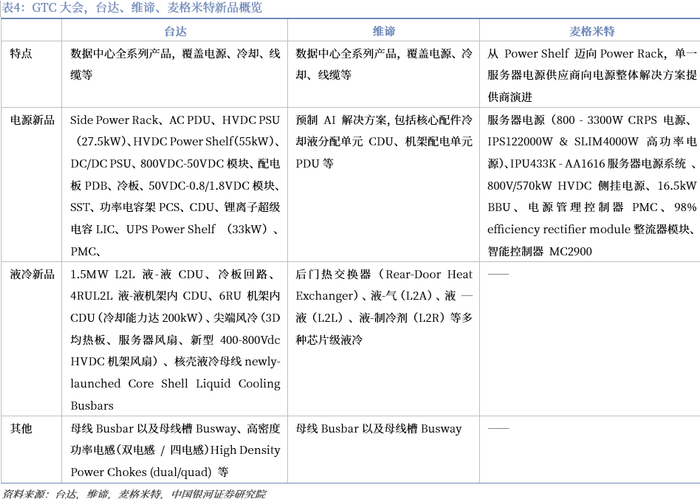Image resolution: width=700 pixels, height=499 pixels.
Task: Click the dash in 麦格米特 其他 cell
Action: (x=498, y=428)
